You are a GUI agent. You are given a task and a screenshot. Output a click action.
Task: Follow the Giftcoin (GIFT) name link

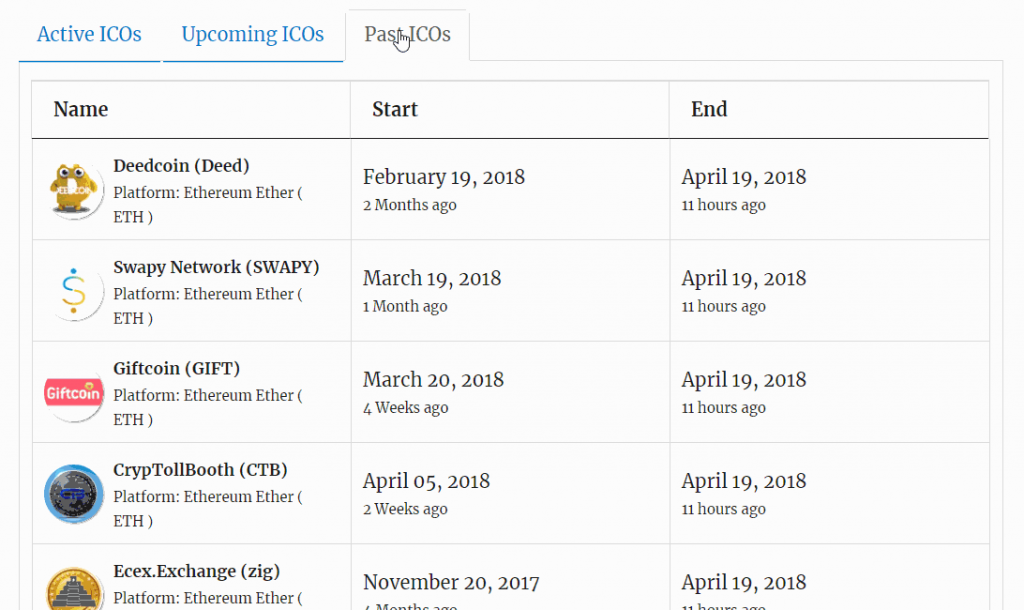176,368
